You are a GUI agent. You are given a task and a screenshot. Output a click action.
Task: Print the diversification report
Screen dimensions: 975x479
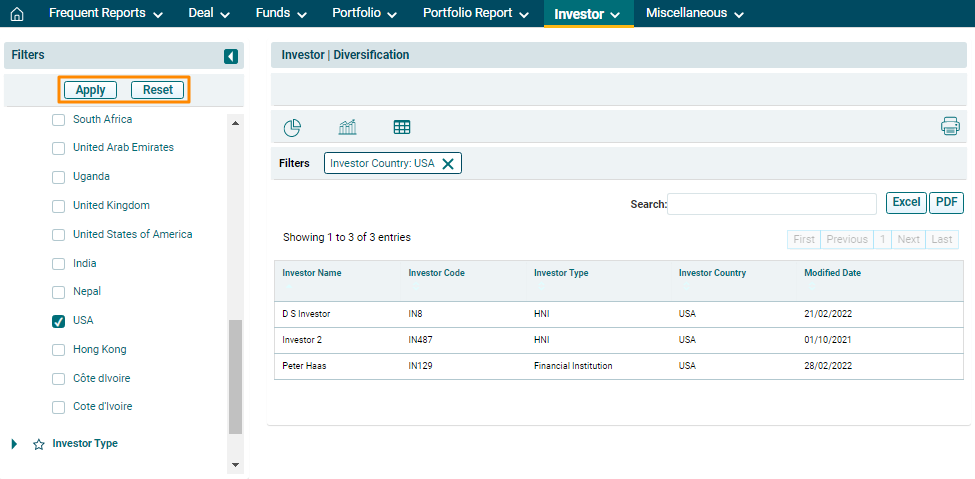click(x=949, y=126)
